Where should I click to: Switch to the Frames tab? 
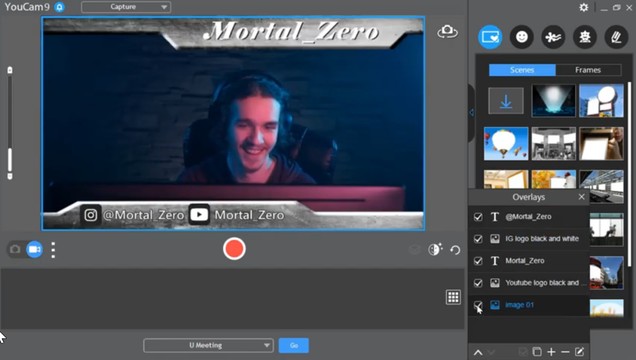[588, 70]
